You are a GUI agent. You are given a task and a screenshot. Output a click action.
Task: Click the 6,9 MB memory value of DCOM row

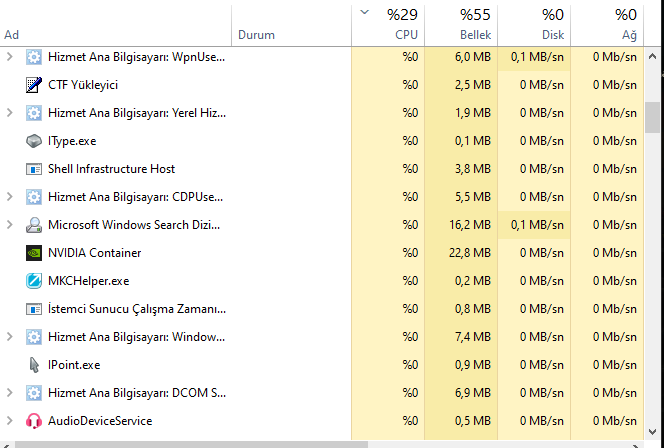[473, 393]
